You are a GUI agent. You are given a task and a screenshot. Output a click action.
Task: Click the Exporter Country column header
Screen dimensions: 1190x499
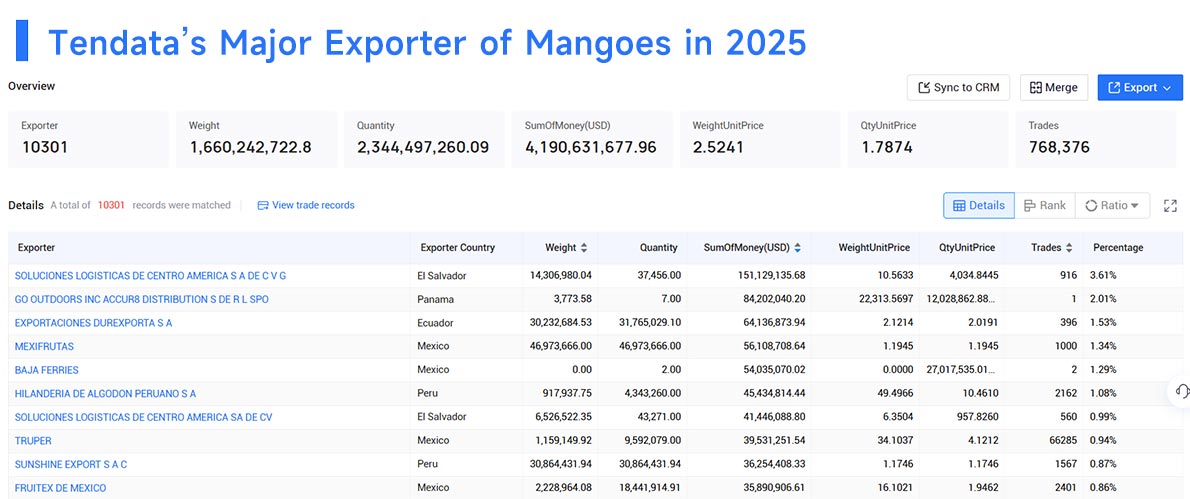pos(458,247)
